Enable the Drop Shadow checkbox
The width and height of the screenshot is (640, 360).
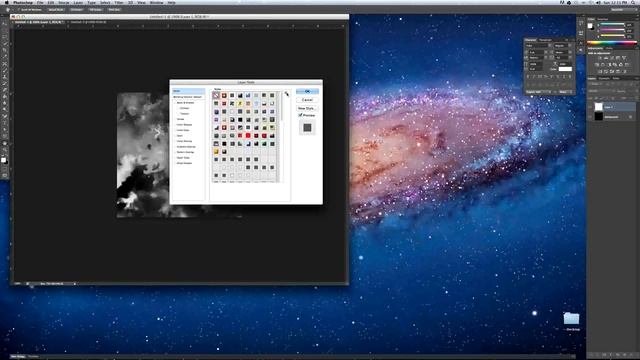(x=175, y=163)
